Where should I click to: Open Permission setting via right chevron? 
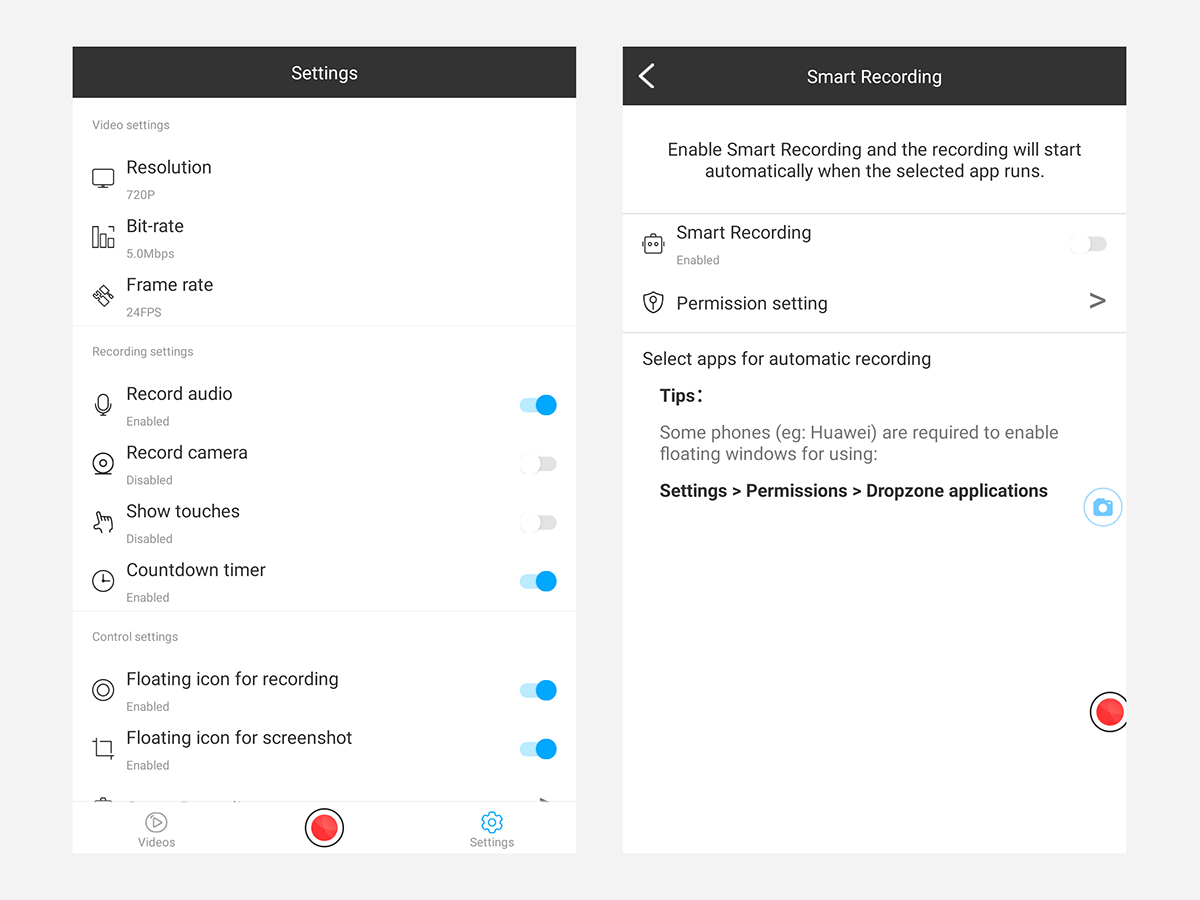coord(1097,301)
